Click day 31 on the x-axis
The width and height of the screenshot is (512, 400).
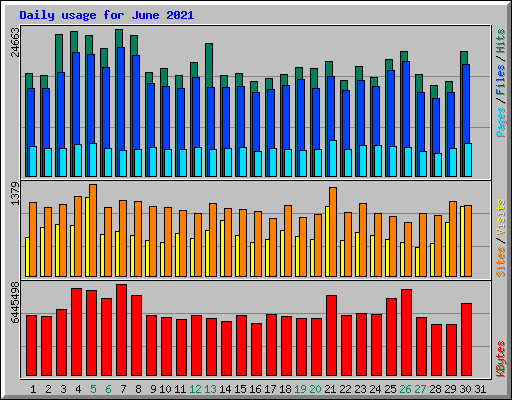click(x=480, y=389)
